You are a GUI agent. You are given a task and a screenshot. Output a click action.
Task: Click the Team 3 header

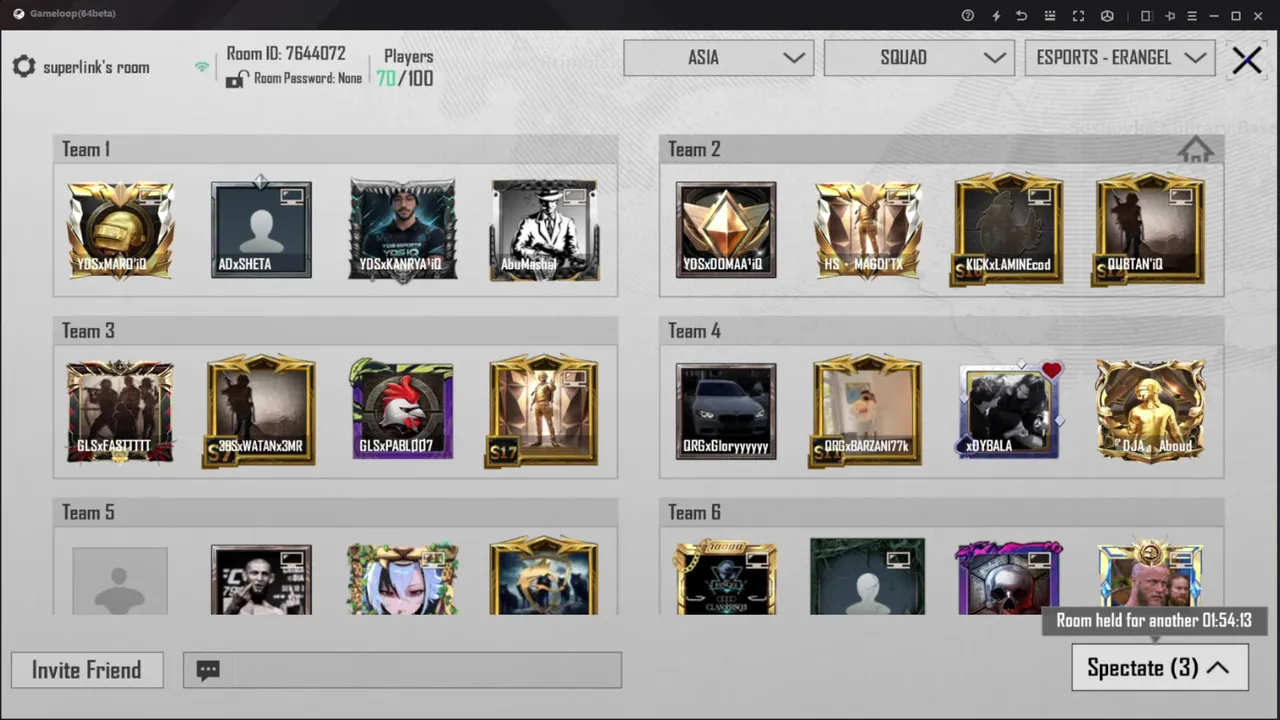point(336,331)
